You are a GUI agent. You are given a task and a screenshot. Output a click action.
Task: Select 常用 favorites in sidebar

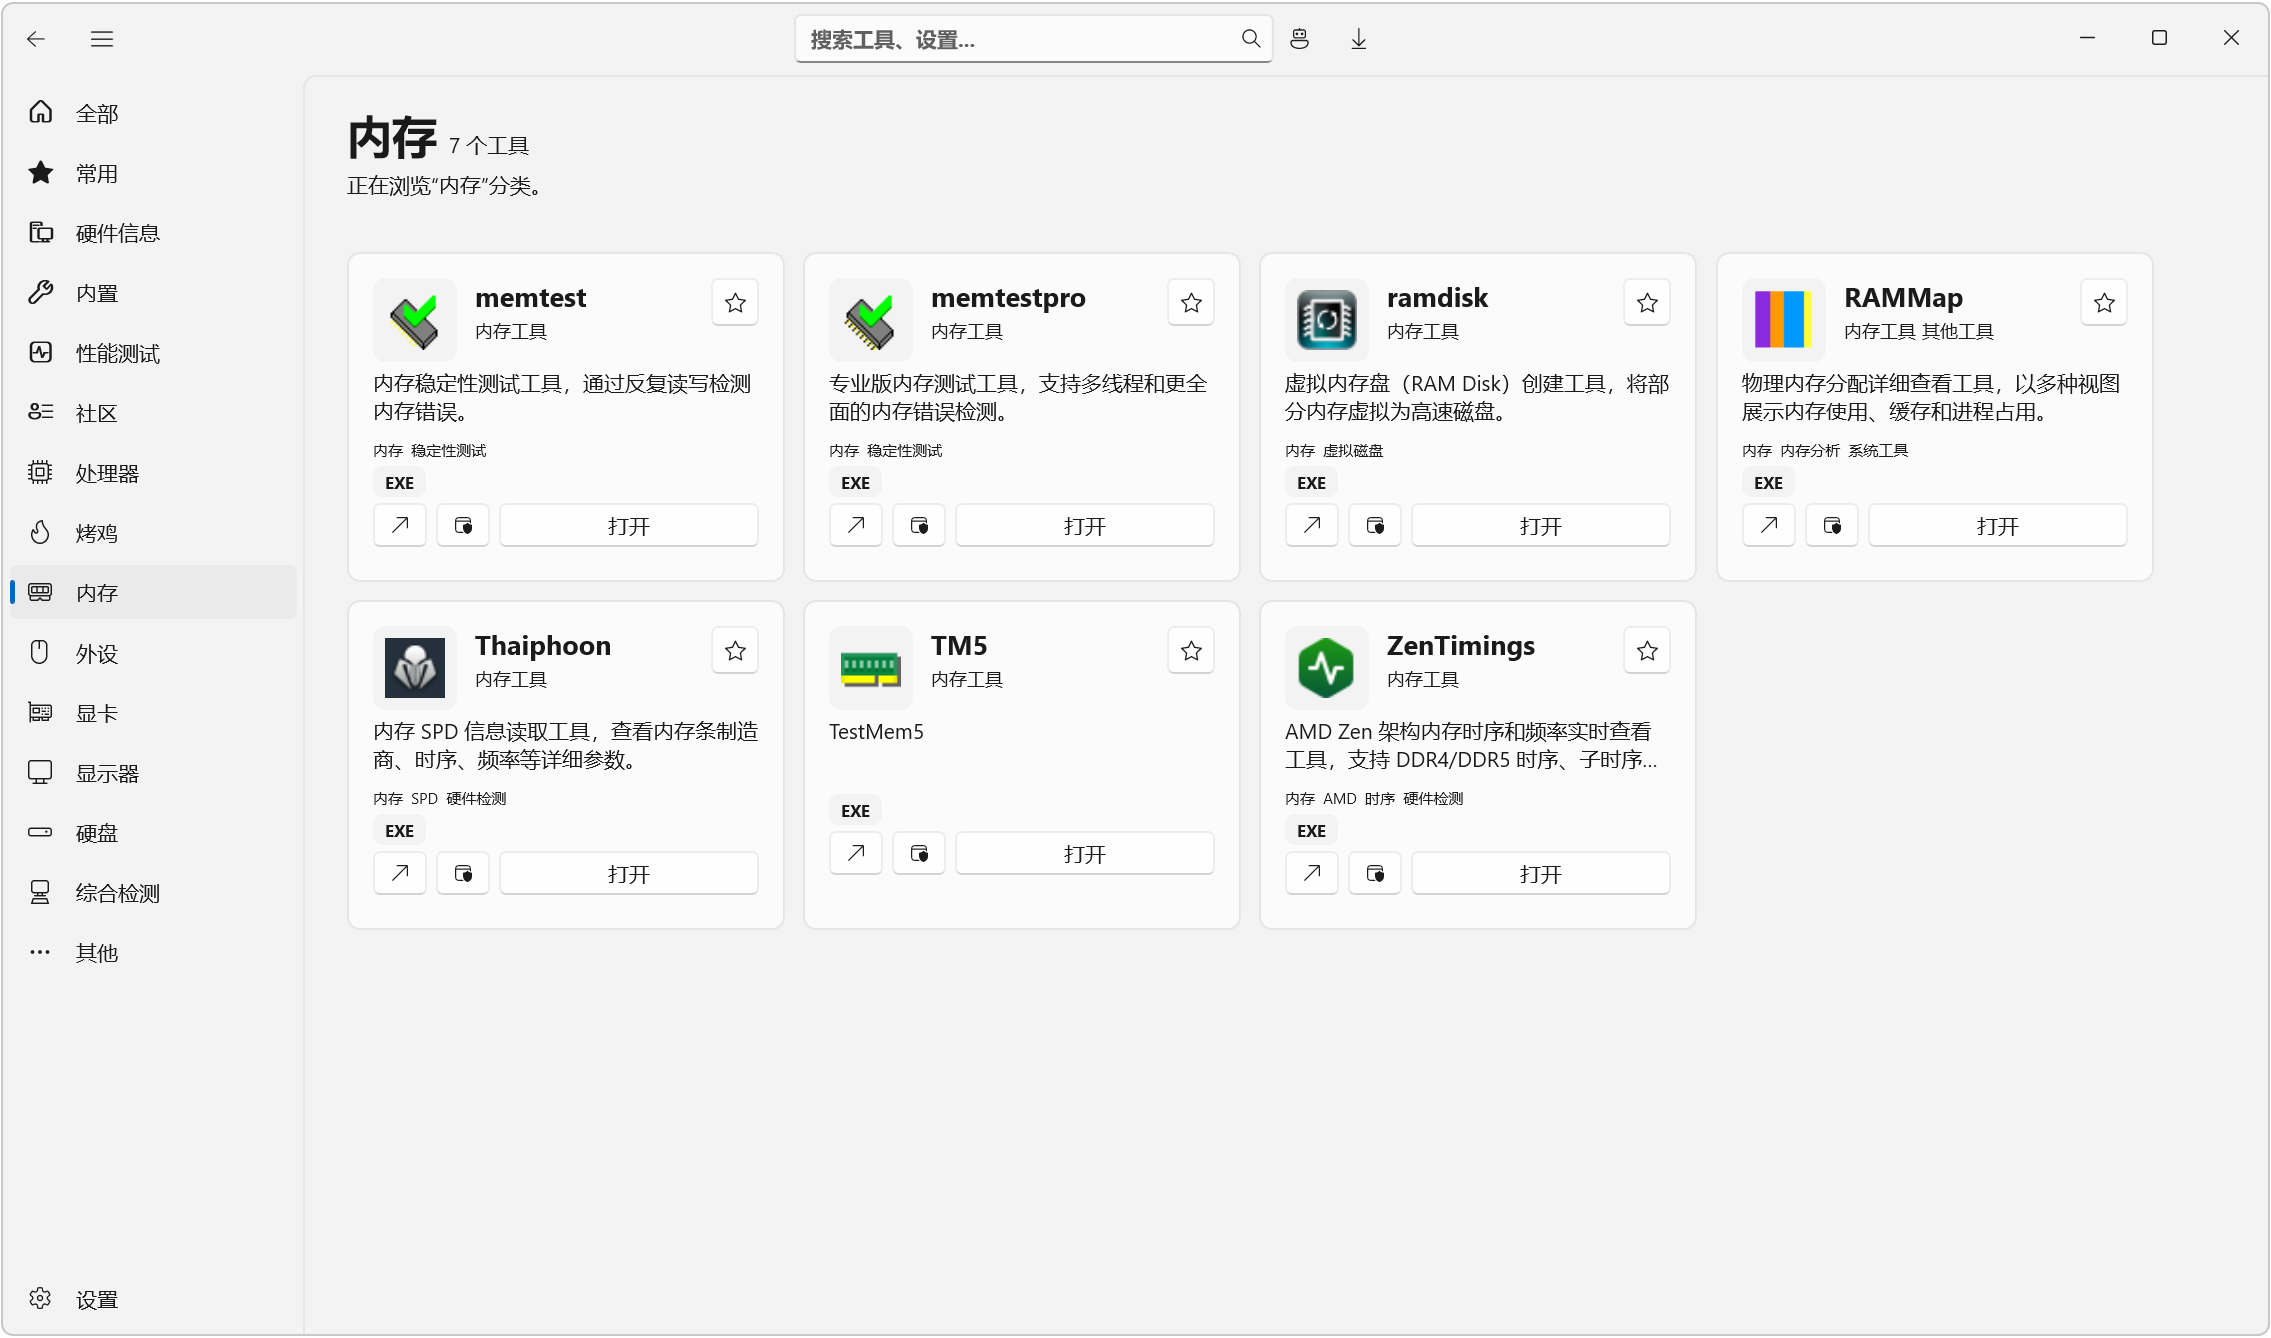click(153, 173)
